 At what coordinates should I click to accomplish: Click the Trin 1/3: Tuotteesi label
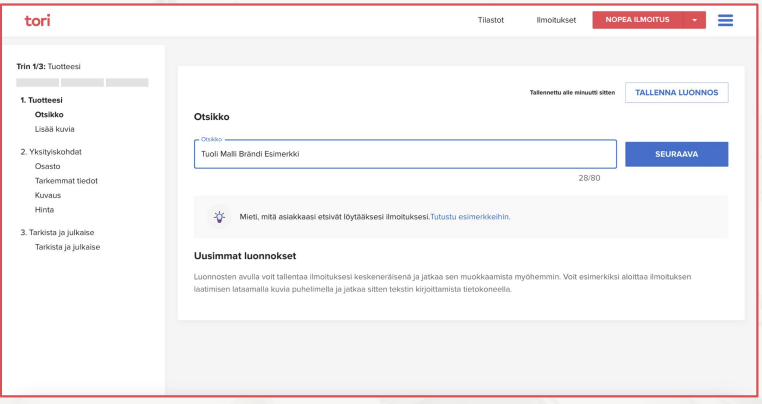click(x=49, y=67)
